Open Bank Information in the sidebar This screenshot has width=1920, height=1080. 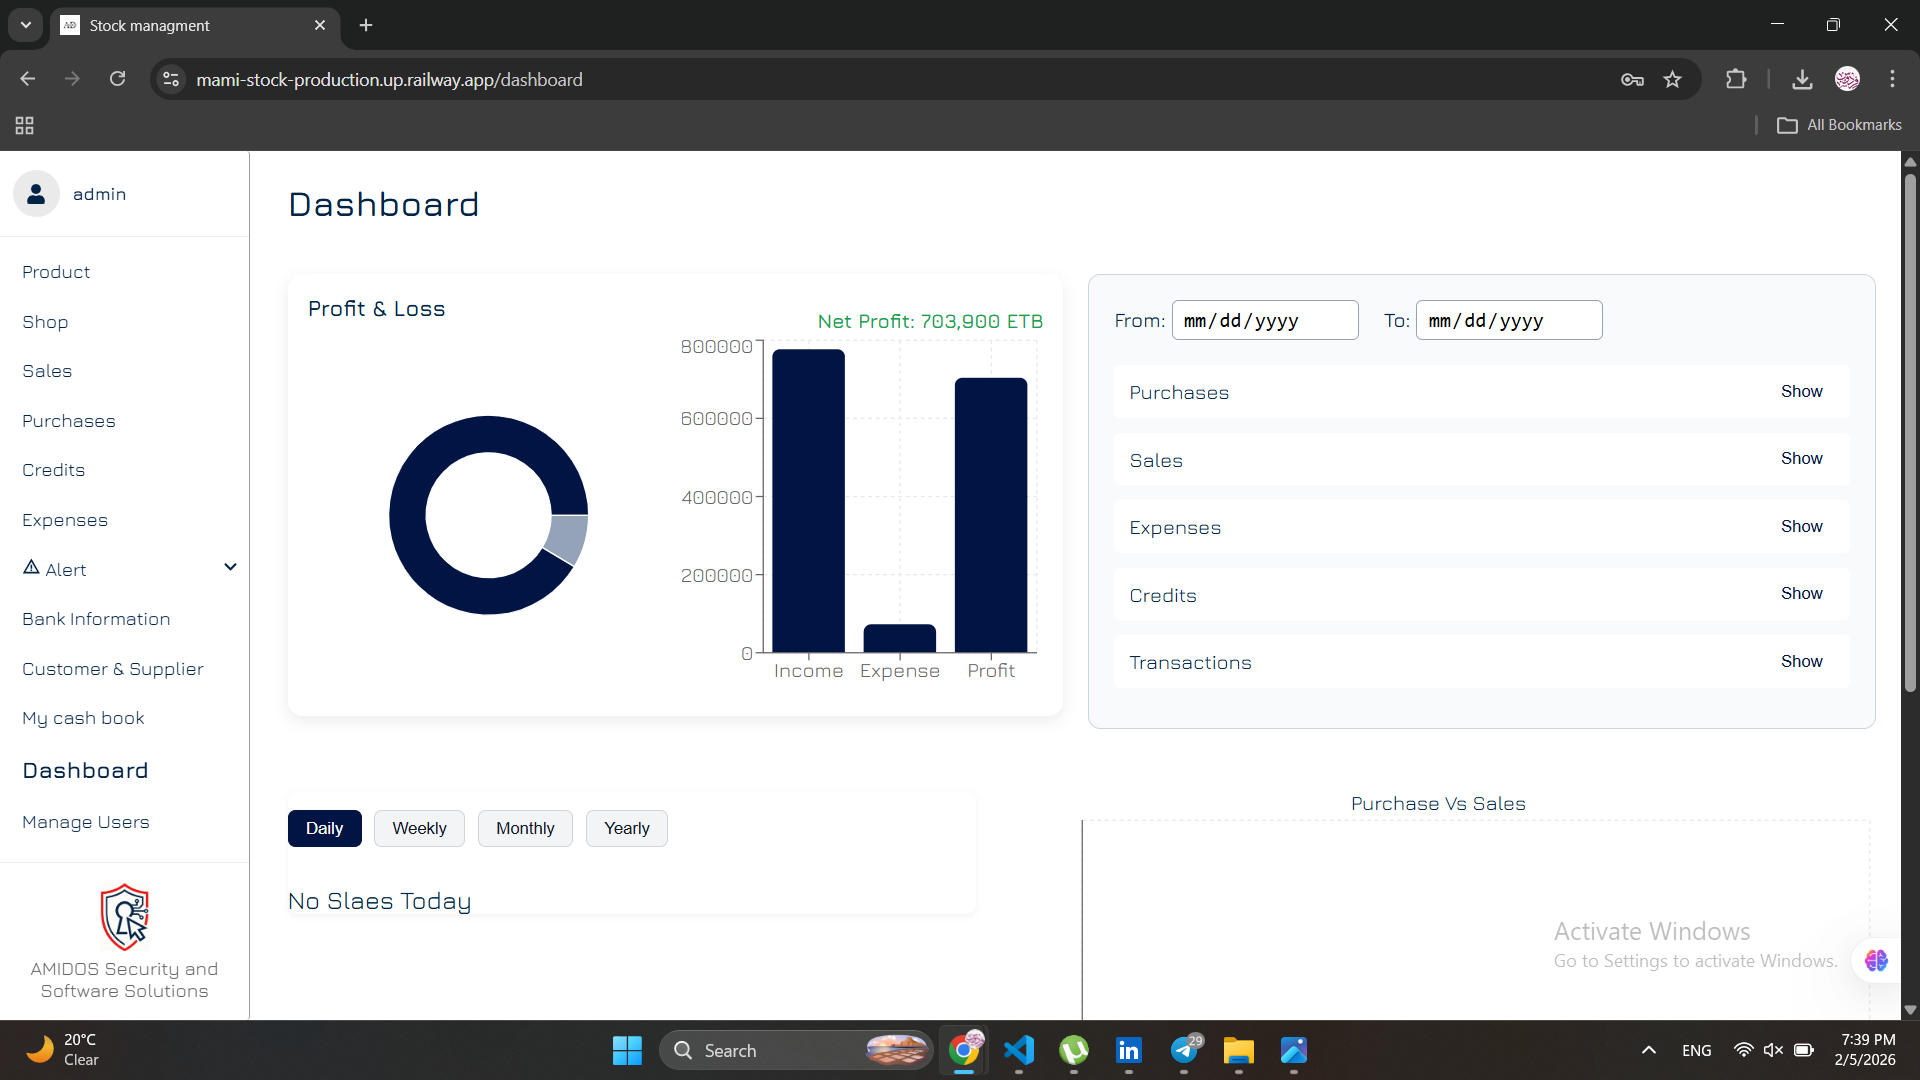coord(96,619)
